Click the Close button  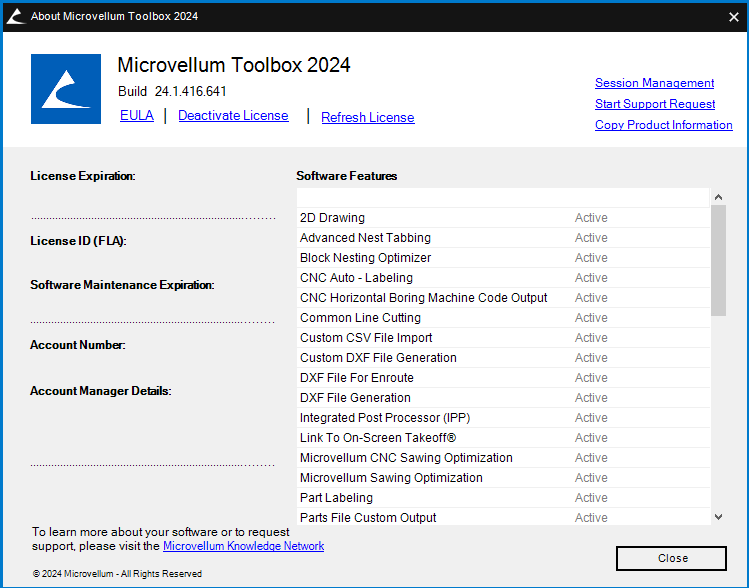671,558
